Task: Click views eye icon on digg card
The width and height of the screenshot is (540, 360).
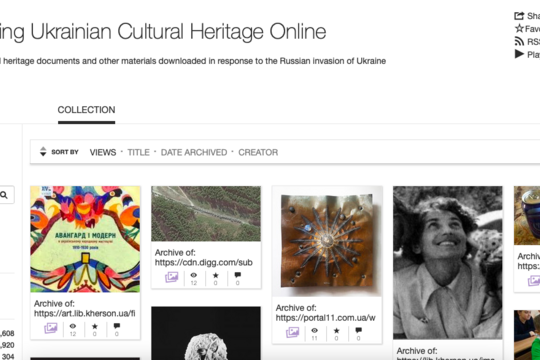Action: [194, 275]
